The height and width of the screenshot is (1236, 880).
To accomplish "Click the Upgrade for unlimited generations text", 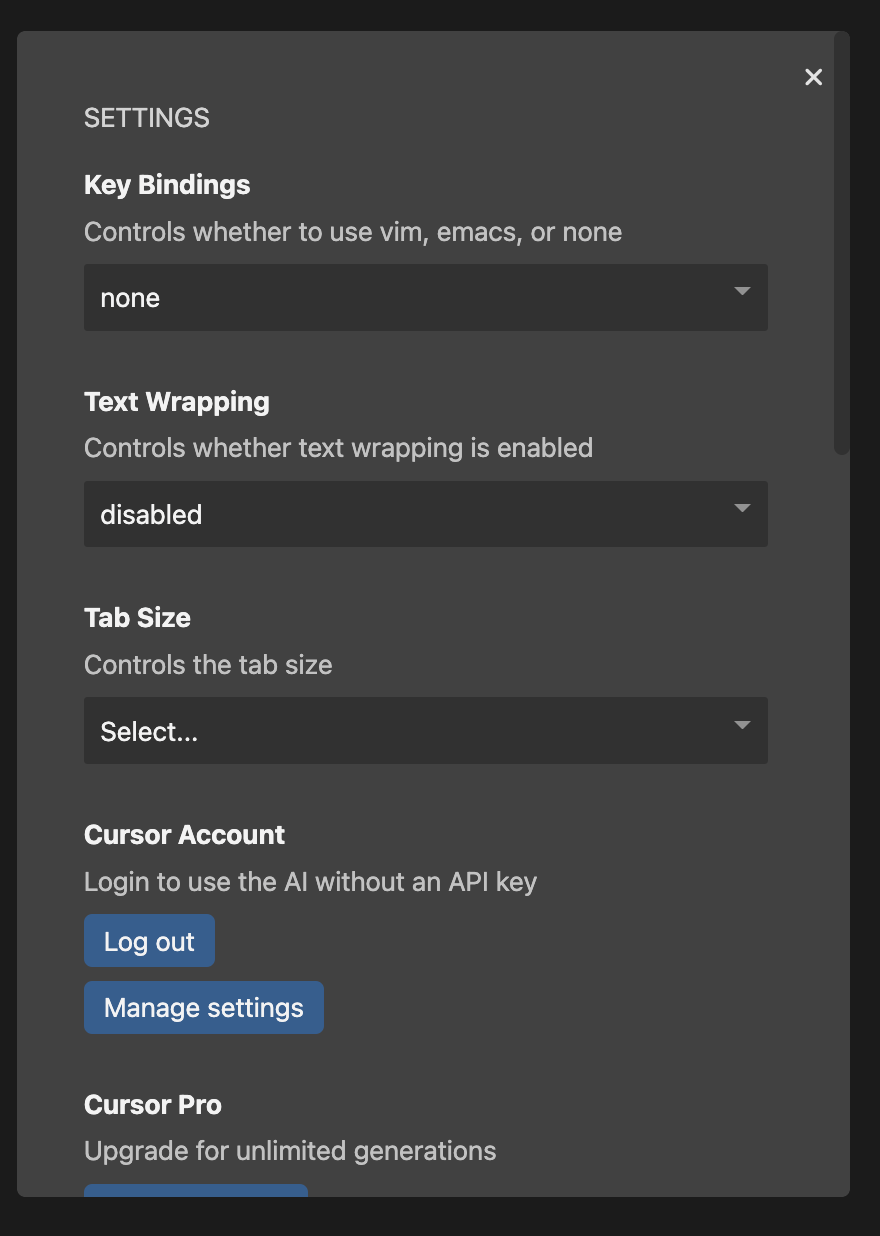I will 290,1151.
